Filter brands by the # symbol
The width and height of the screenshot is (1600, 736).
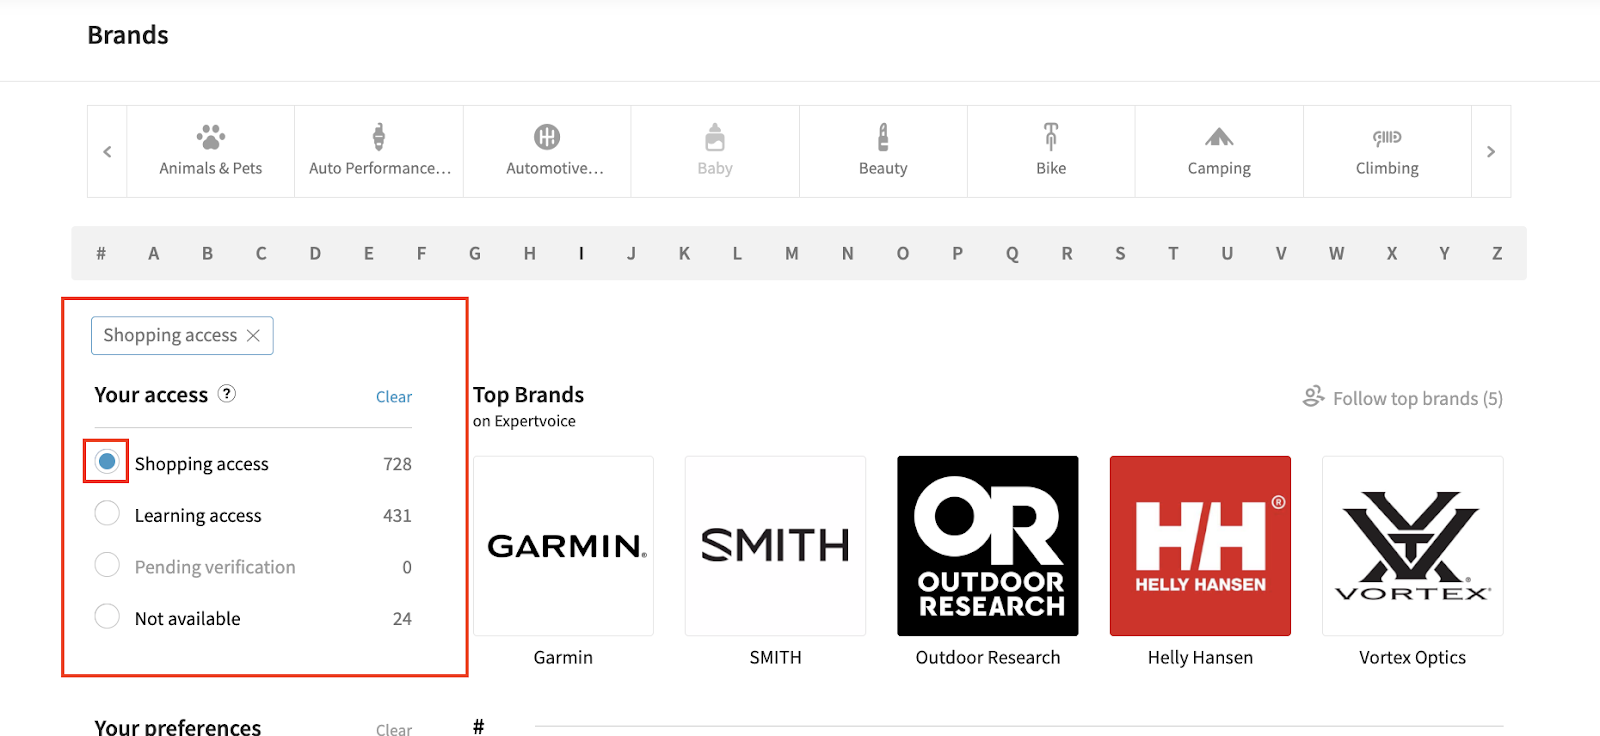[x=101, y=253]
